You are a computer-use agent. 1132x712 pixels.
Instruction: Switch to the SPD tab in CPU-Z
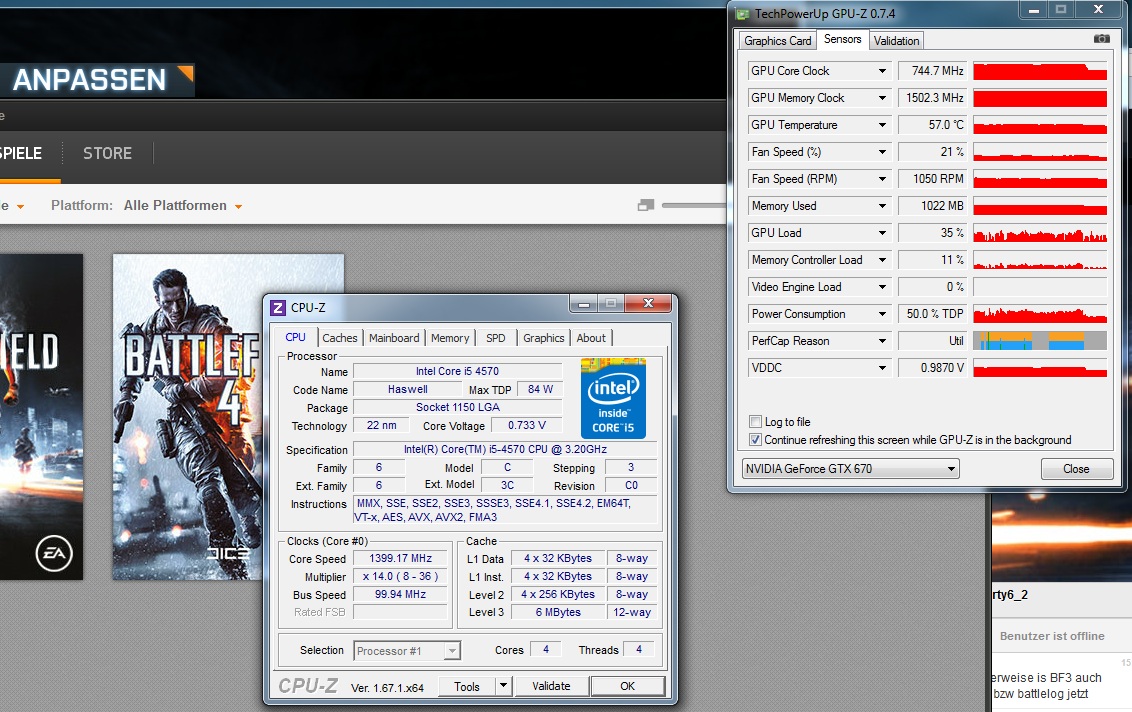(x=495, y=338)
